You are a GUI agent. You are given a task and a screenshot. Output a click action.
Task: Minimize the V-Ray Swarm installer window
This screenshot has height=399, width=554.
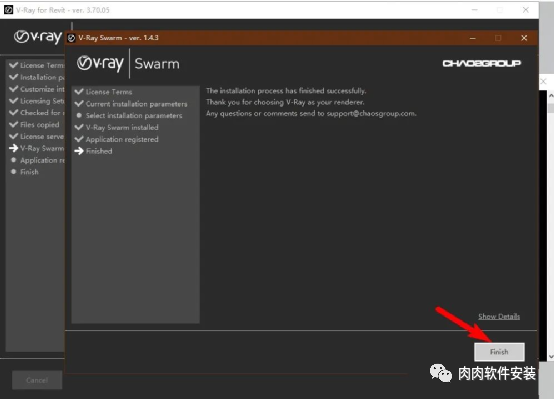473,38
